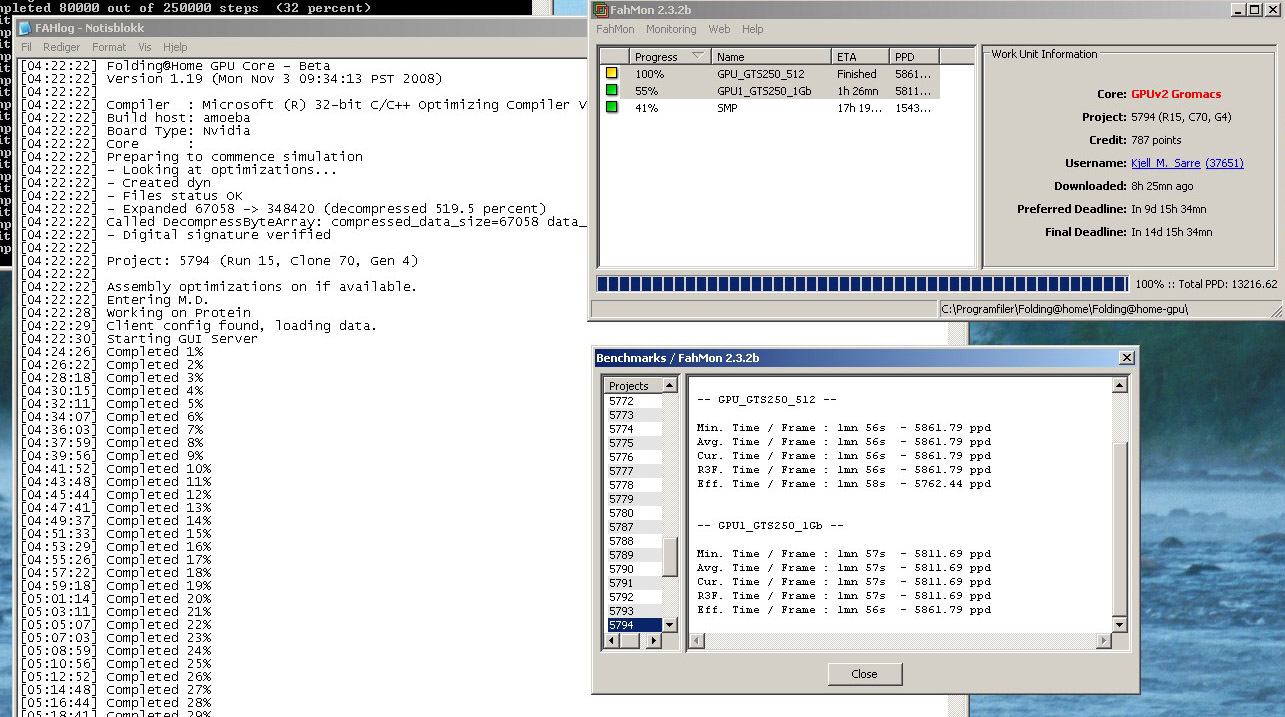Click the Projects list vertical scrollbar thumb

coord(670,558)
